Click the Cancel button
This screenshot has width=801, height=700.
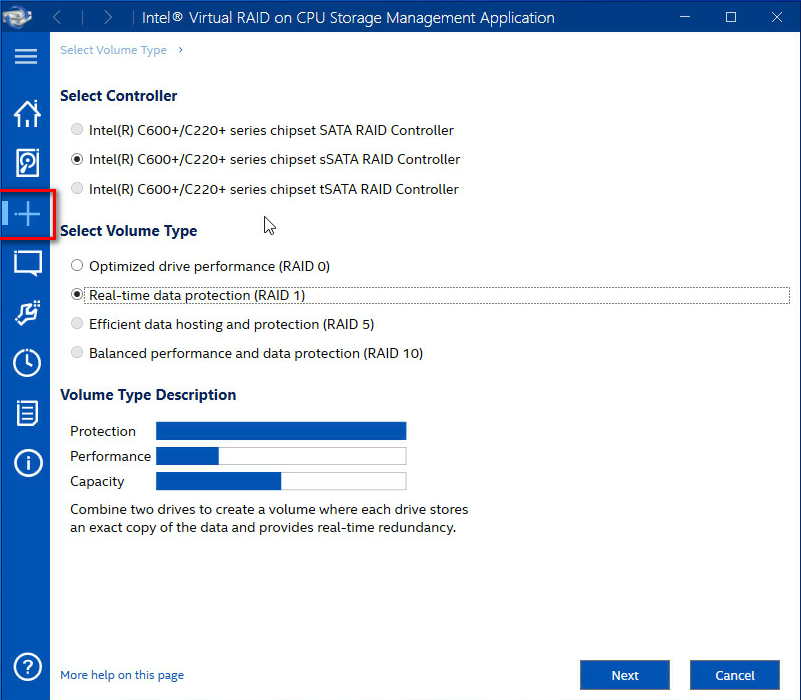[x=735, y=675]
